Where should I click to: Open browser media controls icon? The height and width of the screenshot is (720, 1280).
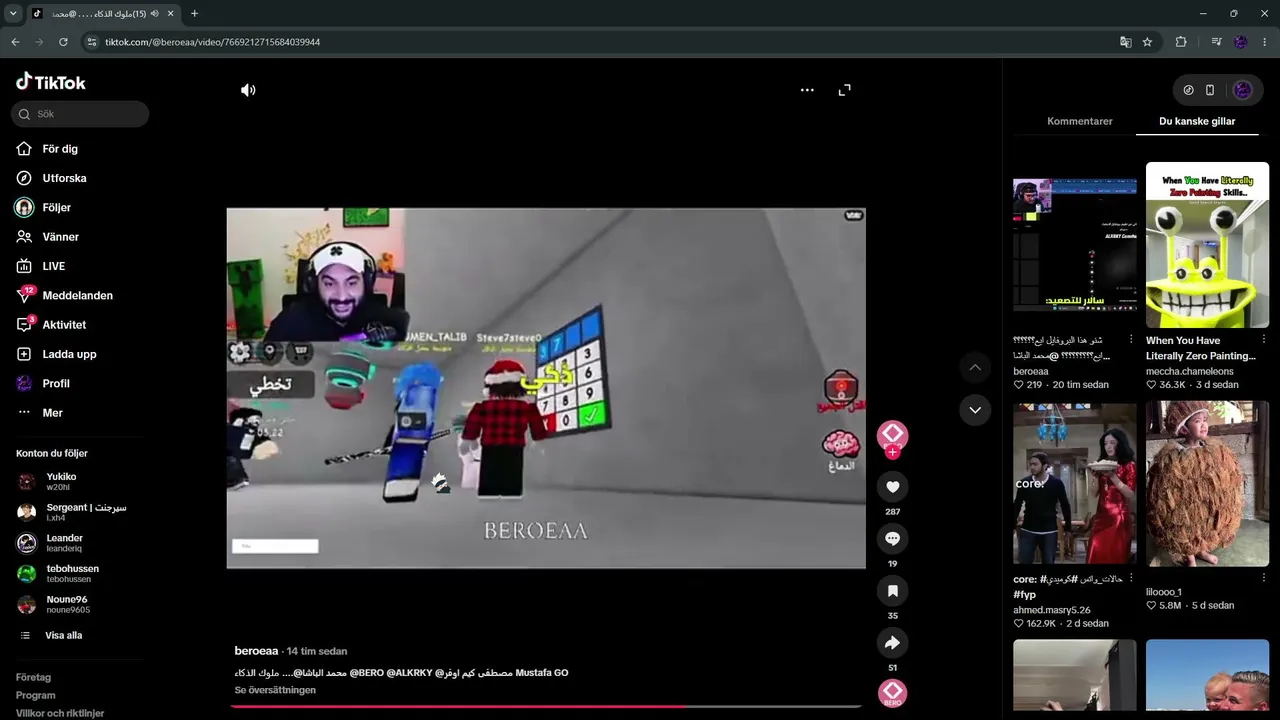click(1216, 42)
